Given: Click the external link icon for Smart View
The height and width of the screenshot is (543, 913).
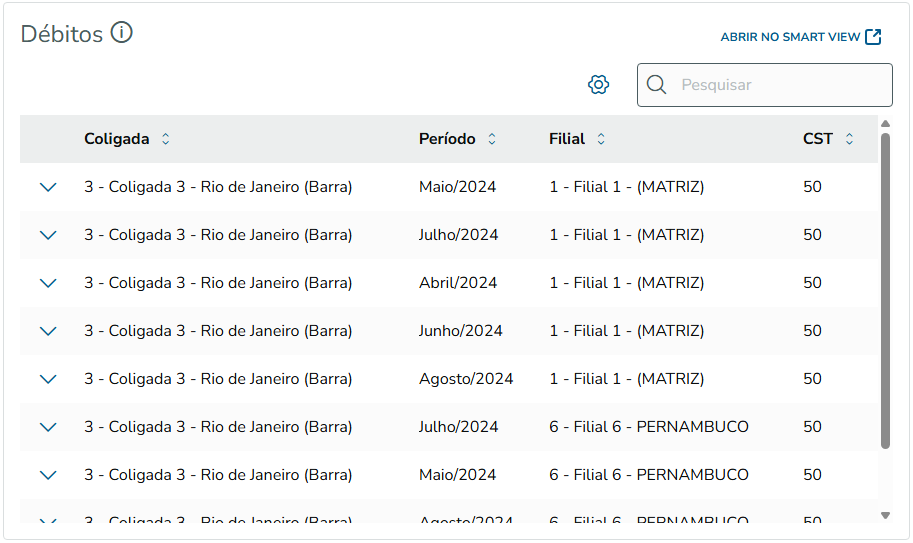Looking at the screenshot, I should pyautogui.click(x=873, y=37).
